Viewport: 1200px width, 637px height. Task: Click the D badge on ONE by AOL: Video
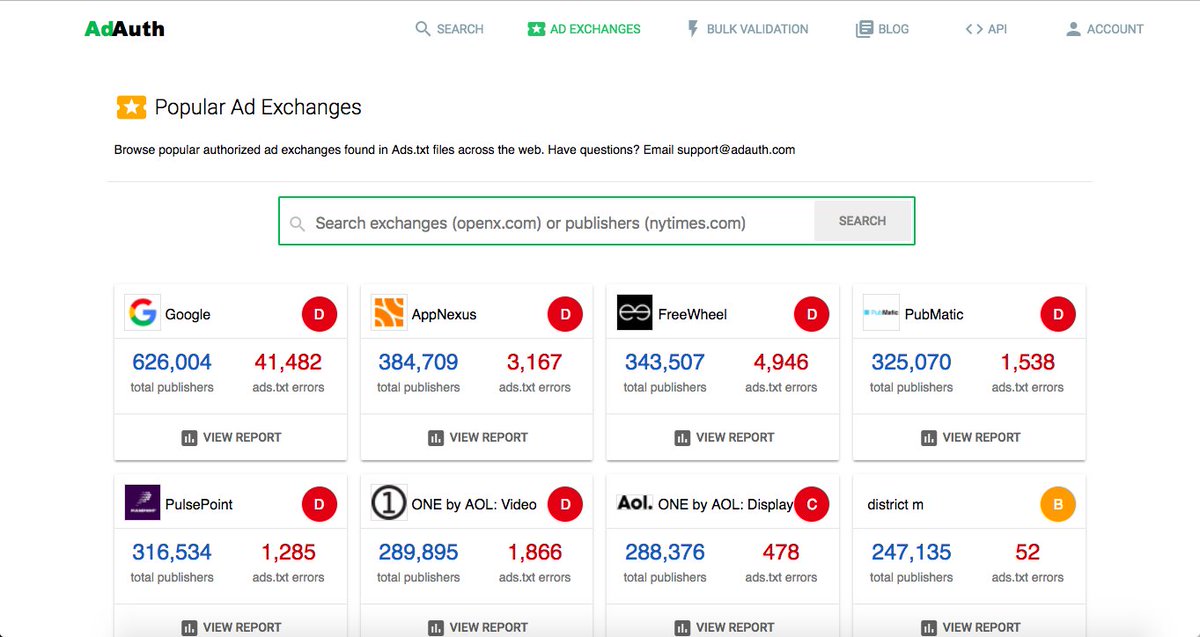[565, 504]
